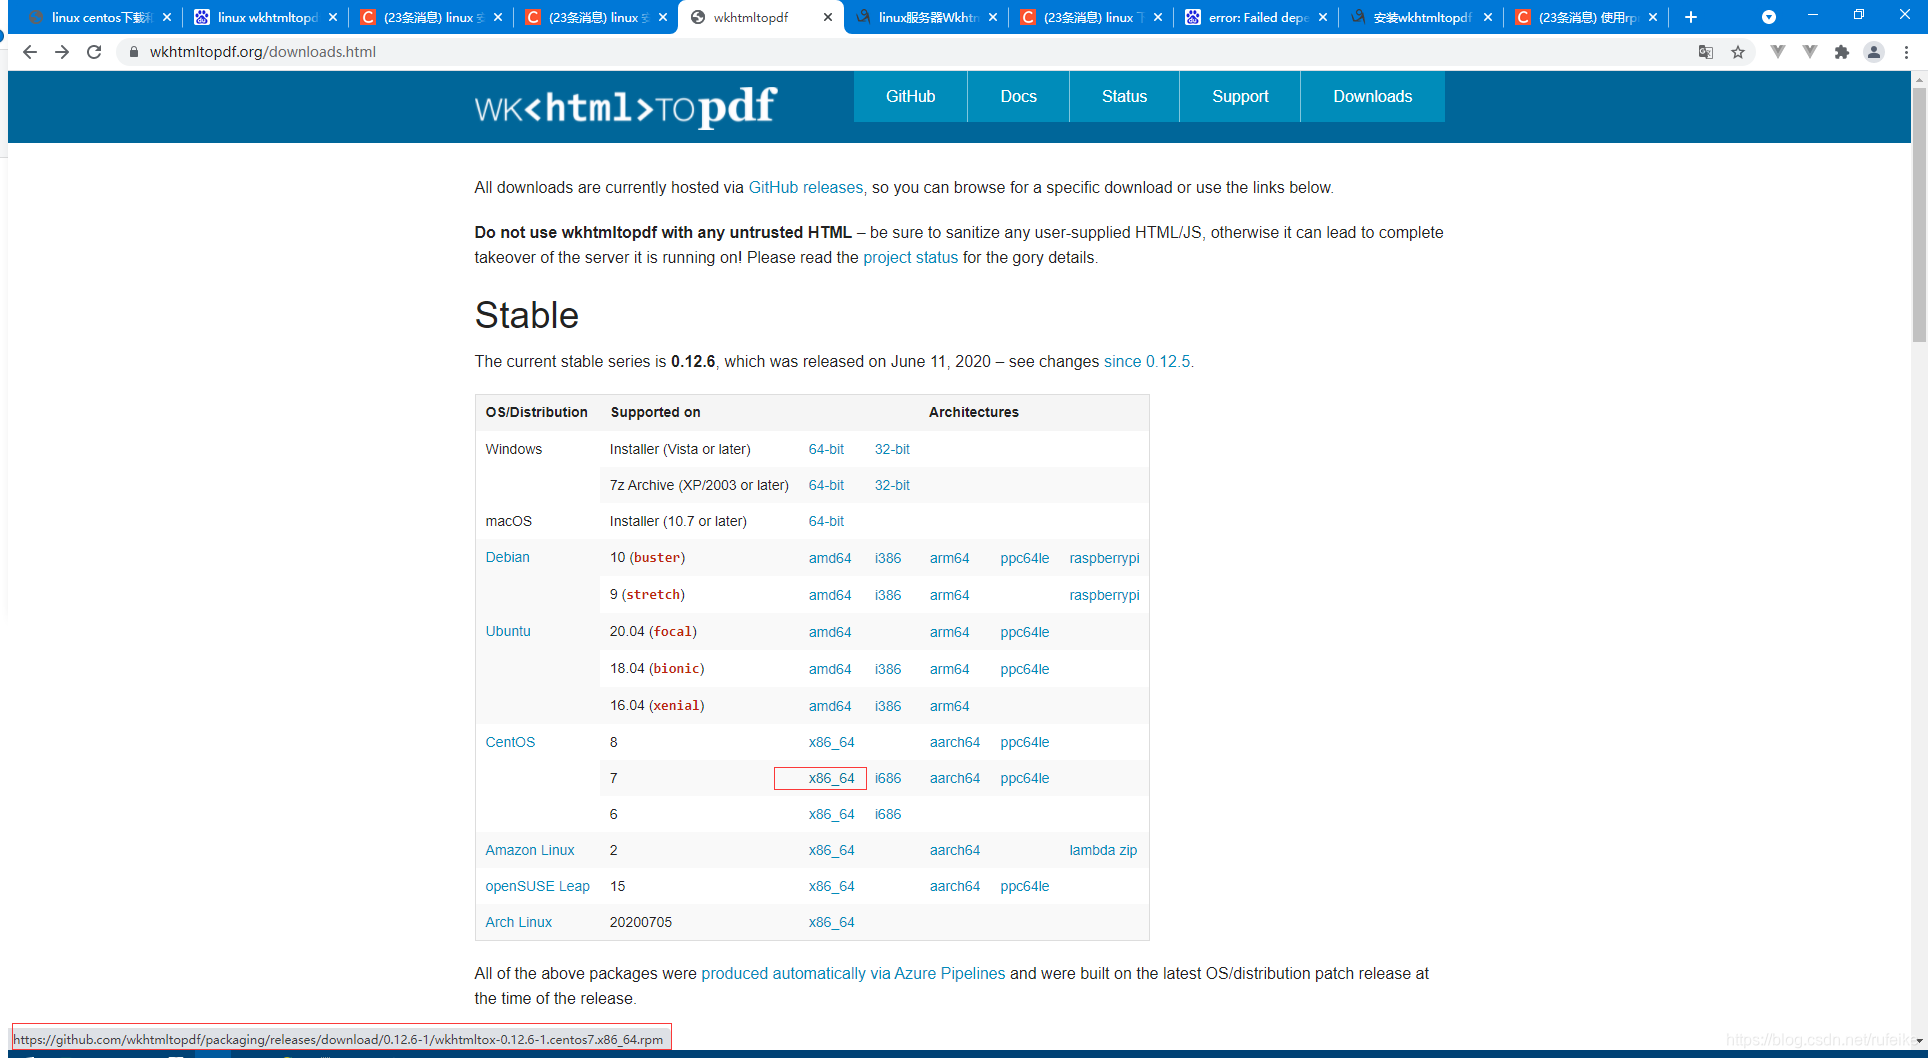This screenshot has height=1058, width=1928.
Task: Reload the page with the refresh icon
Action: pos(94,52)
